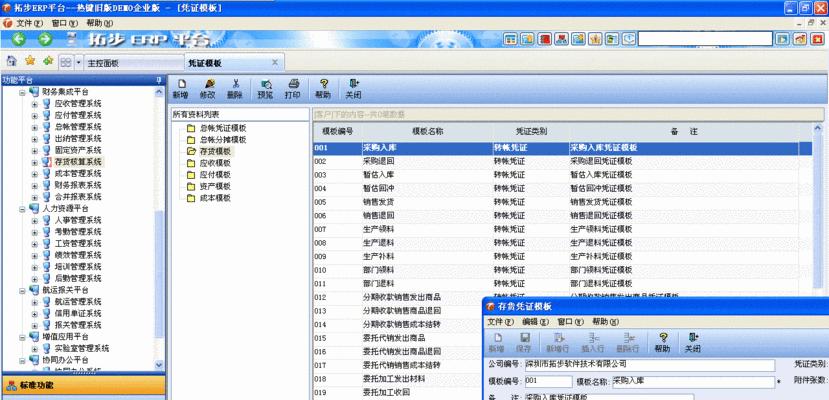Go back with the green left arrow
The image size is (829, 400).
click(x=19, y=39)
